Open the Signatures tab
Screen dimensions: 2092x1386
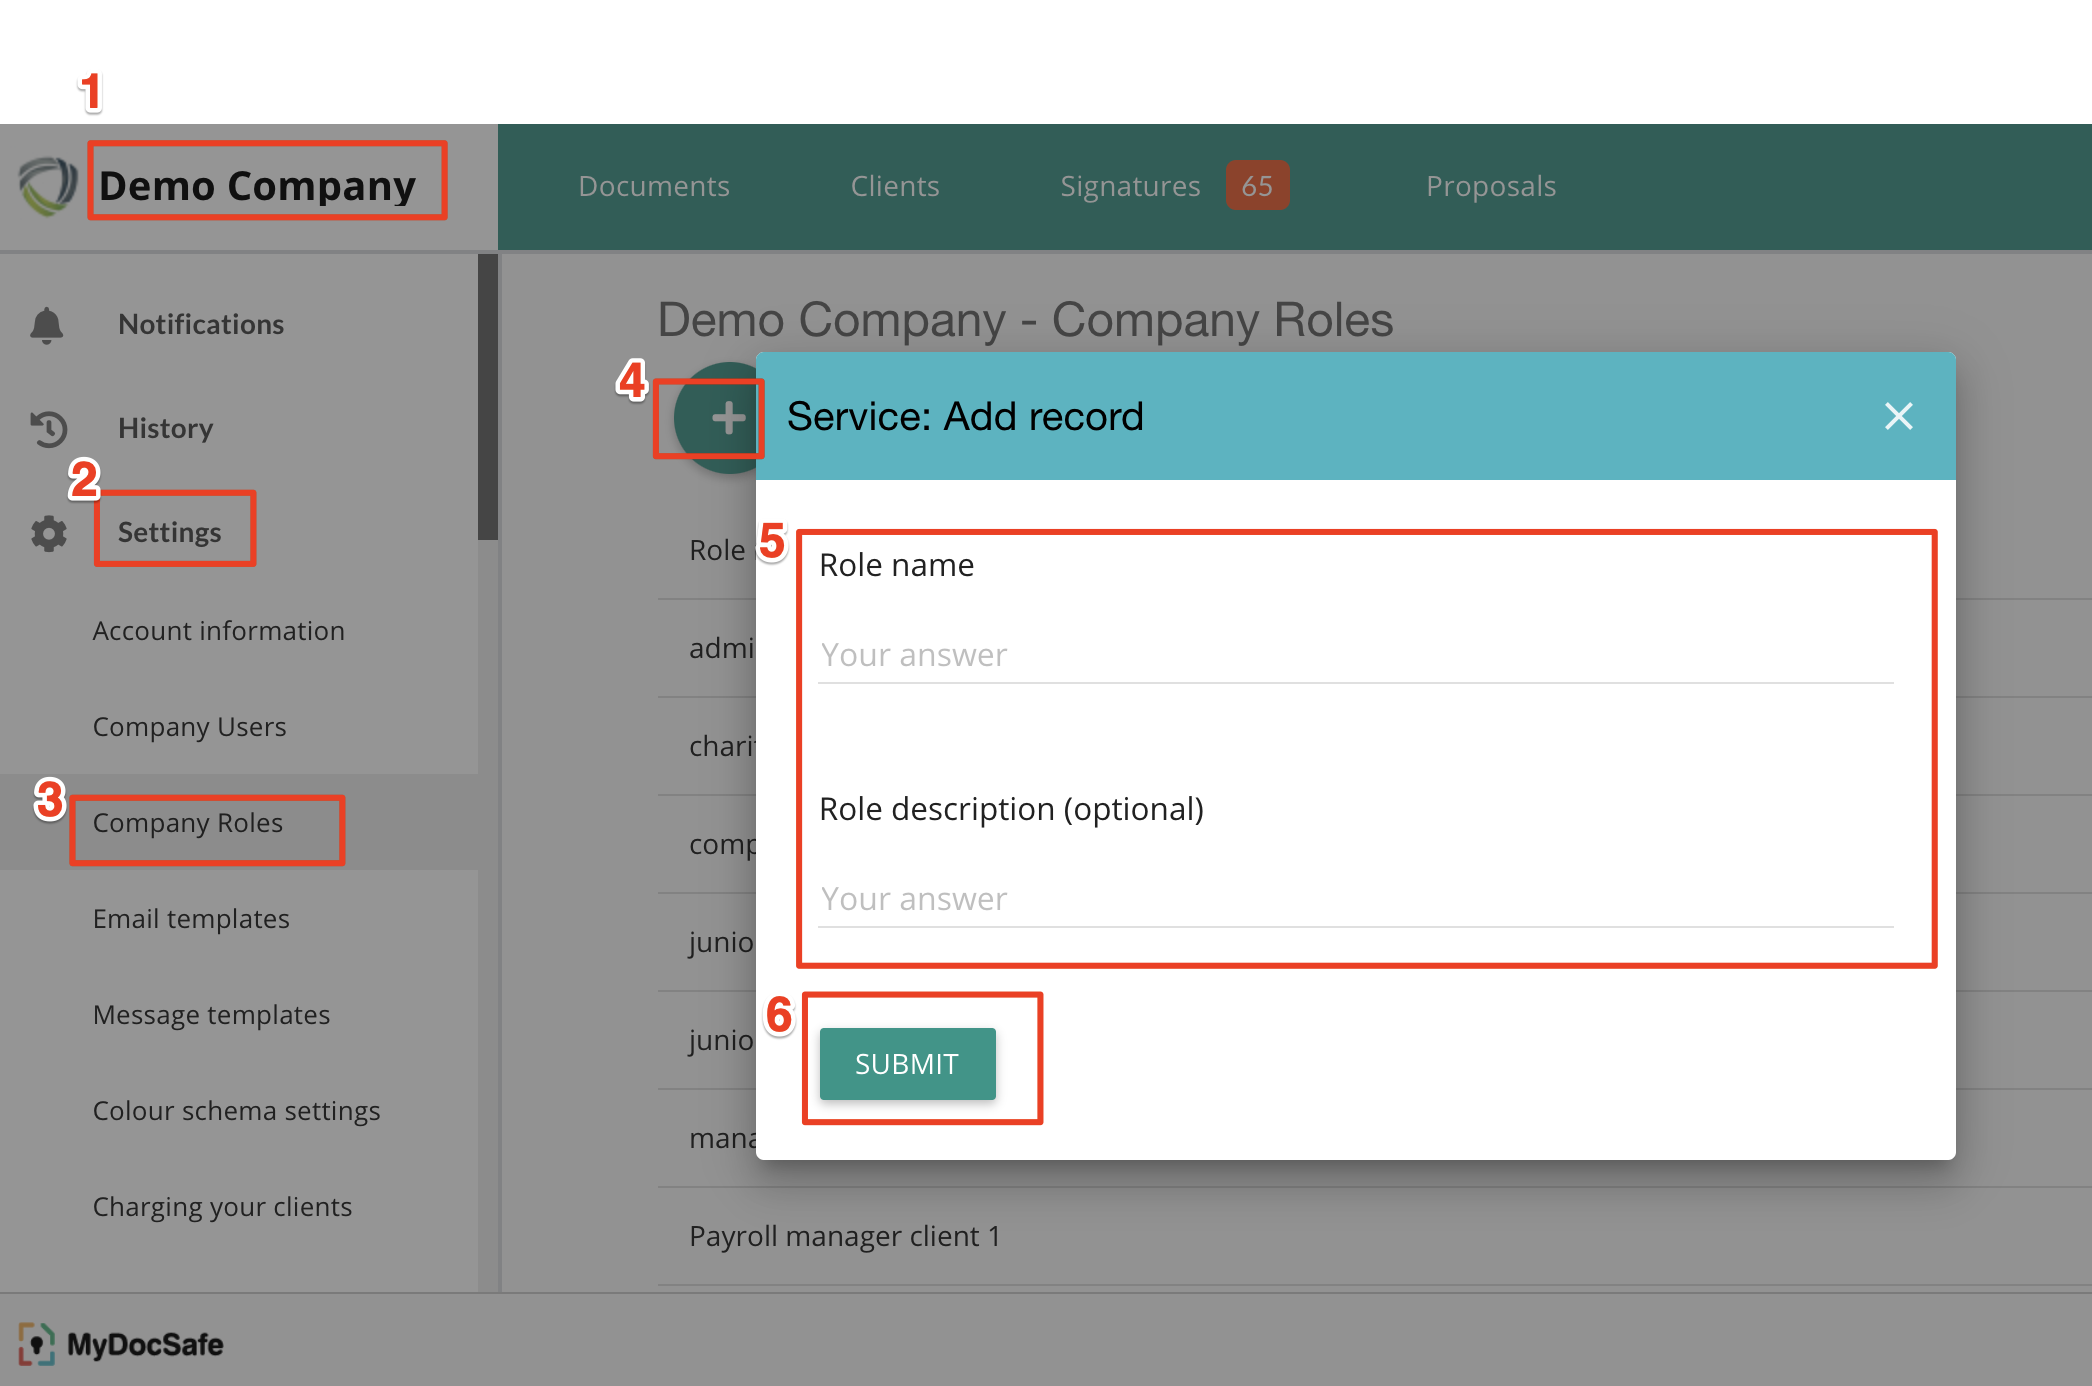[1130, 186]
